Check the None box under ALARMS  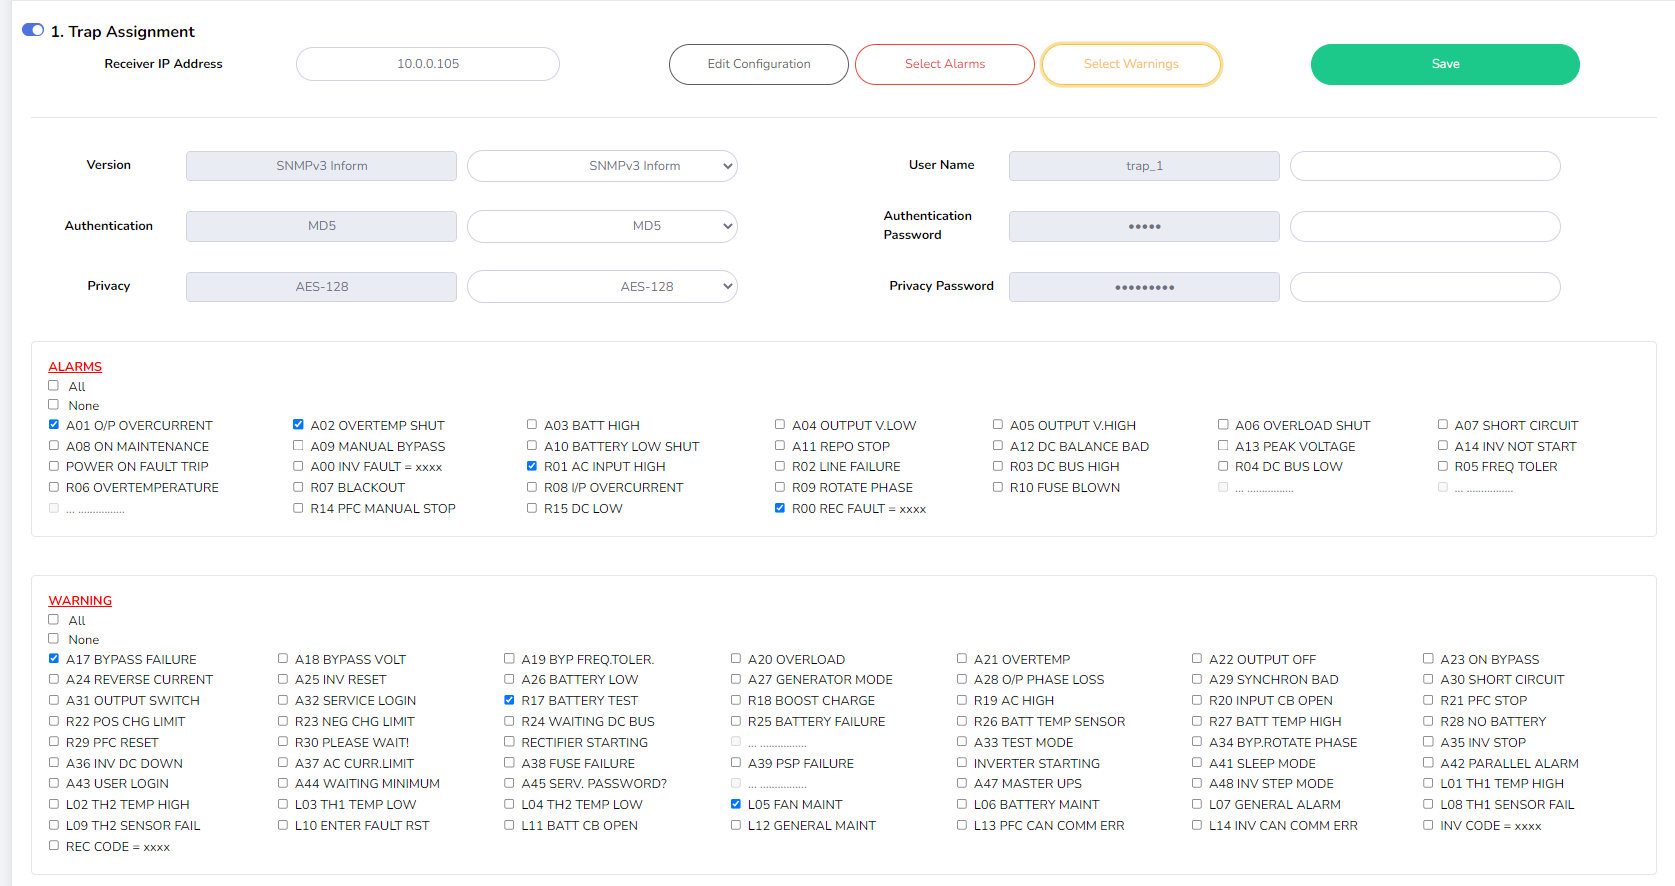54,404
